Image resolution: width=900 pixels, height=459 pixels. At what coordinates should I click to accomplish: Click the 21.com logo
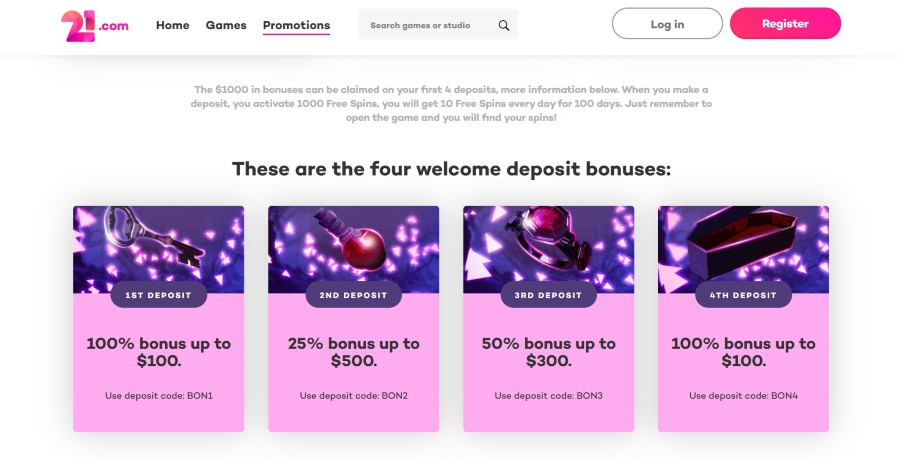click(x=95, y=25)
